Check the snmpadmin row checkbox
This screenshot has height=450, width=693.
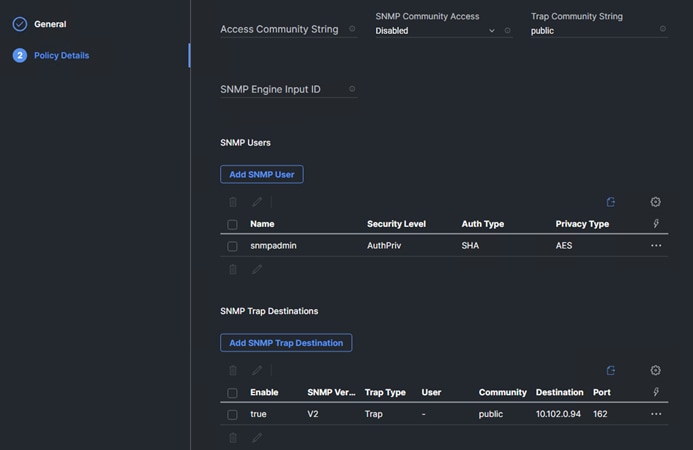[232, 246]
